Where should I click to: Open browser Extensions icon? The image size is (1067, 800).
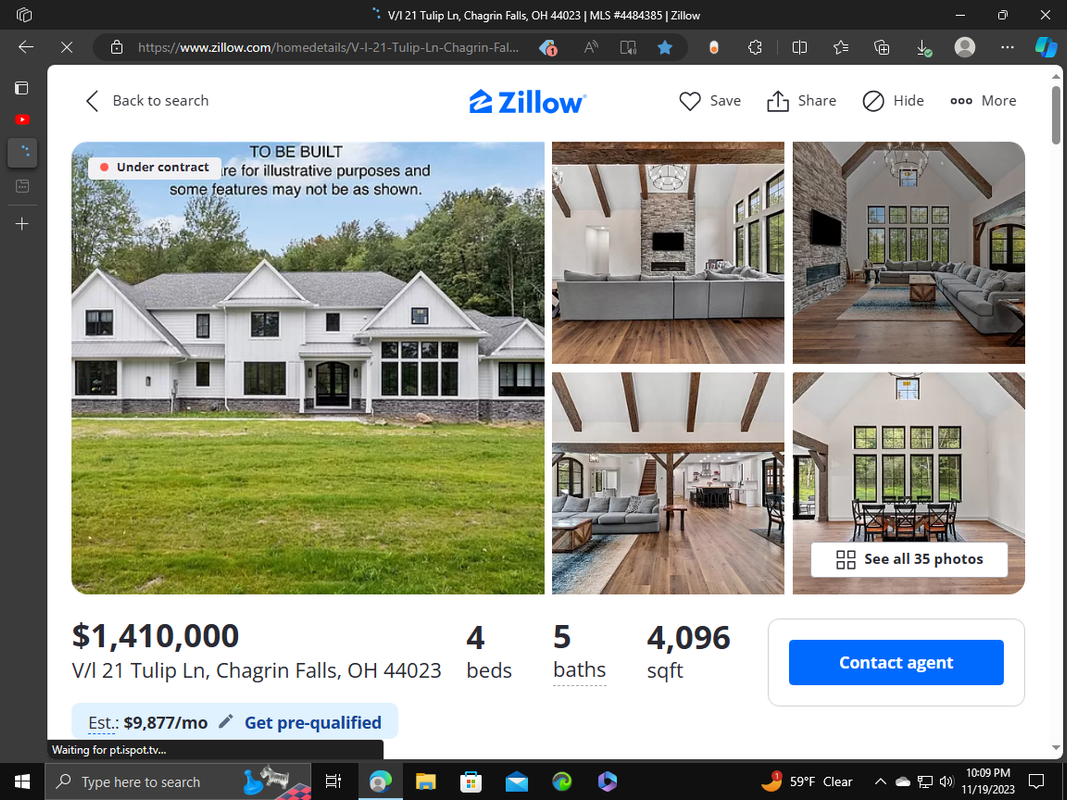pyautogui.click(x=755, y=48)
